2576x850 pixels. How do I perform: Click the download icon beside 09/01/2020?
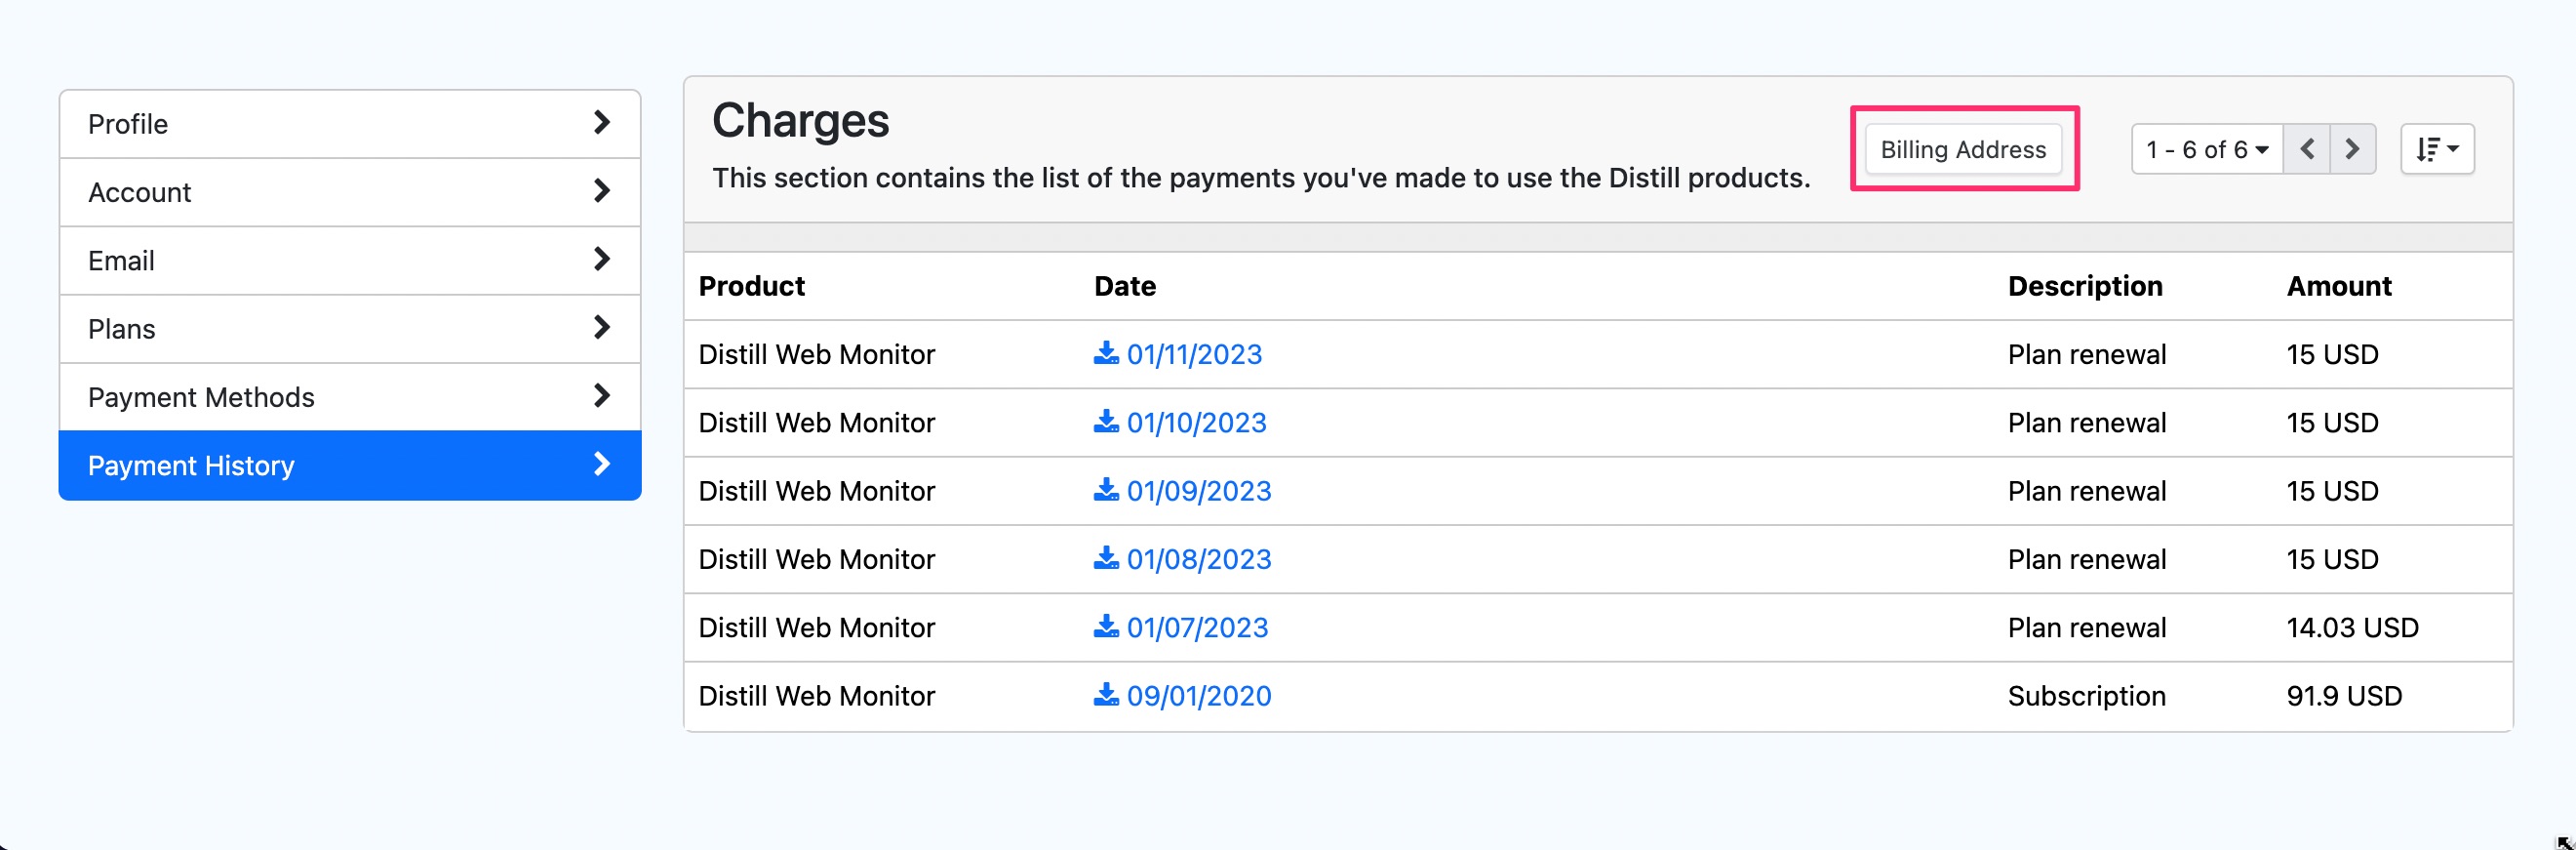tap(1106, 695)
